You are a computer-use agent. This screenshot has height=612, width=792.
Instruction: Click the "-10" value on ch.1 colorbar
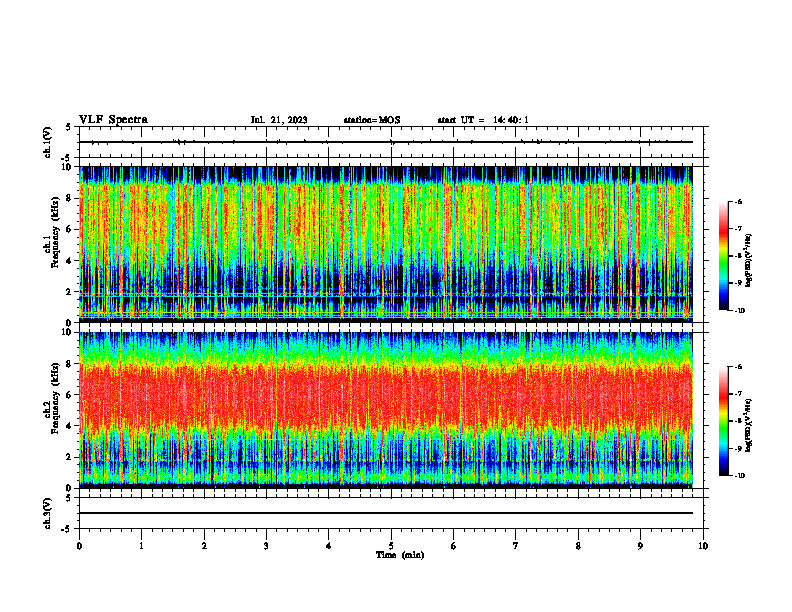[x=740, y=311]
